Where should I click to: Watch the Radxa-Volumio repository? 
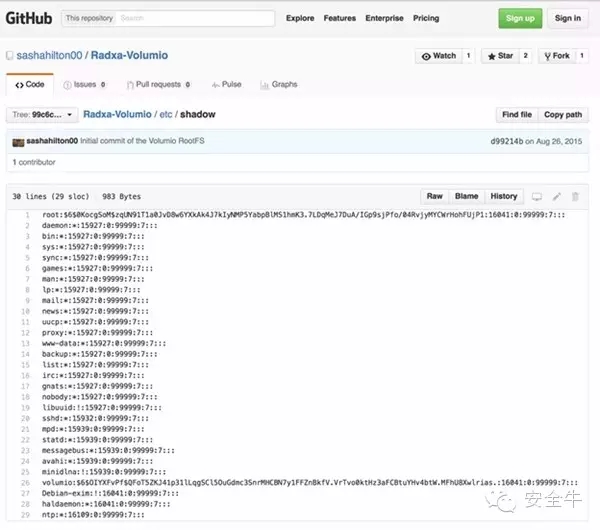[x=439, y=56]
